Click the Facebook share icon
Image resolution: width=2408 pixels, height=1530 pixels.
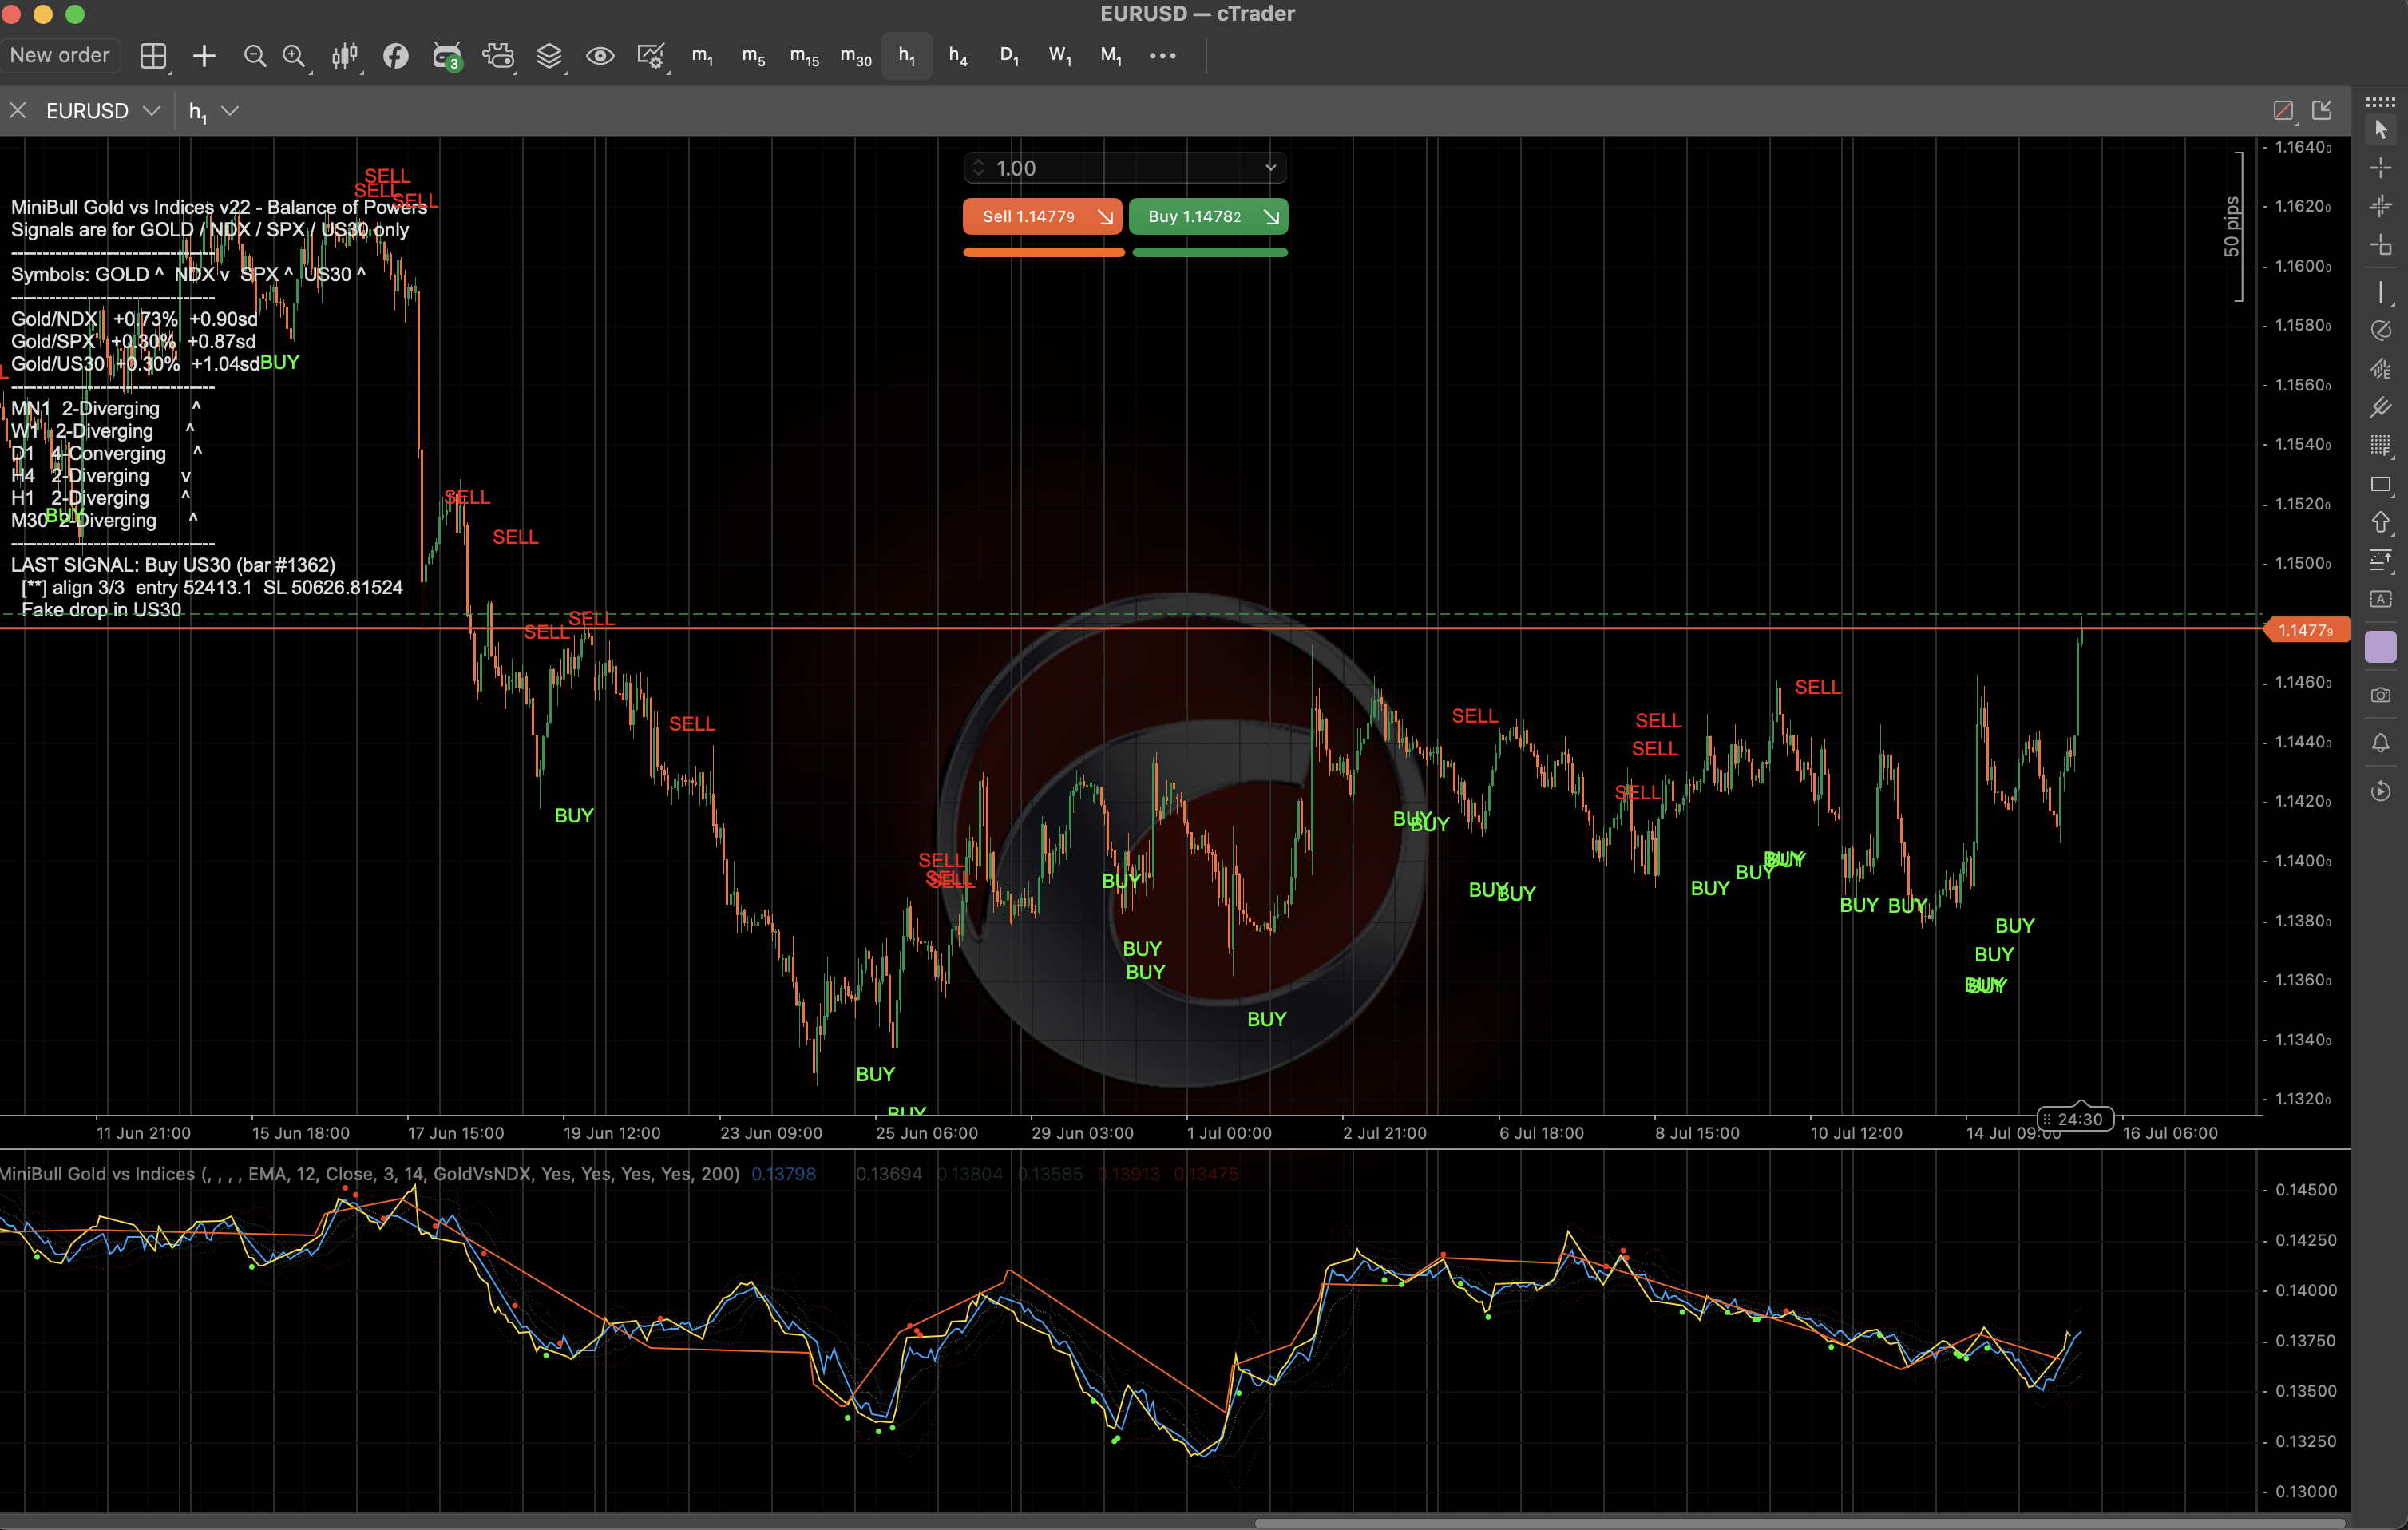pyautogui.click(x=396, y=56)
